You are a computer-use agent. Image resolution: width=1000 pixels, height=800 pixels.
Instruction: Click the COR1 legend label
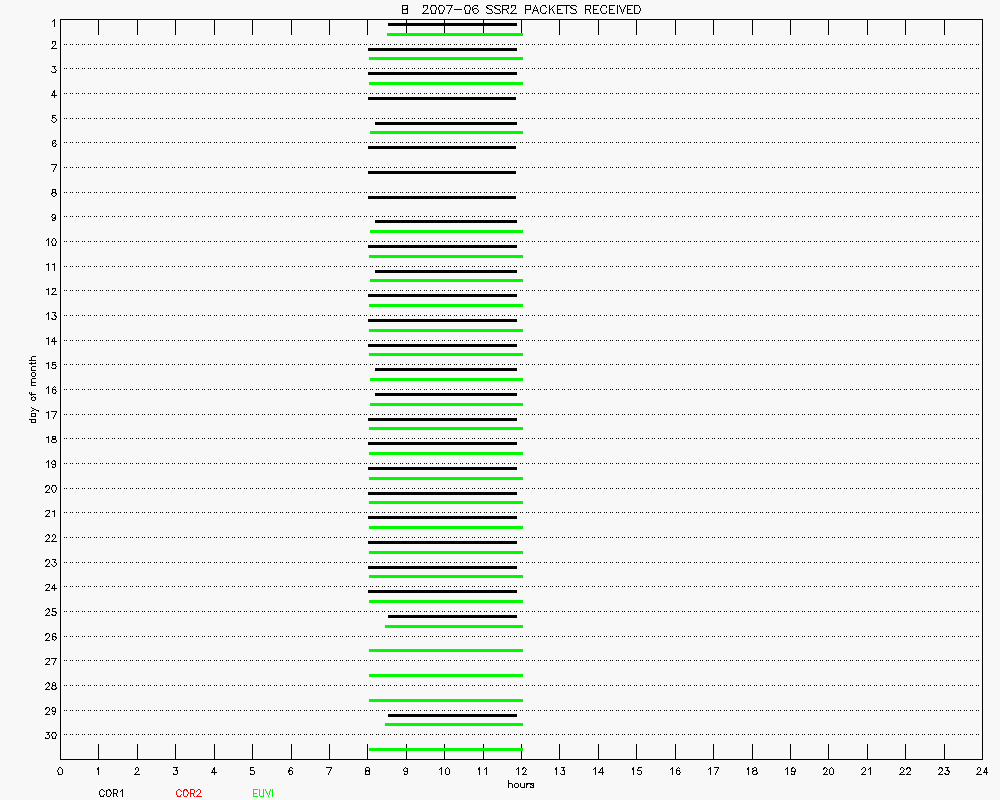110,793
